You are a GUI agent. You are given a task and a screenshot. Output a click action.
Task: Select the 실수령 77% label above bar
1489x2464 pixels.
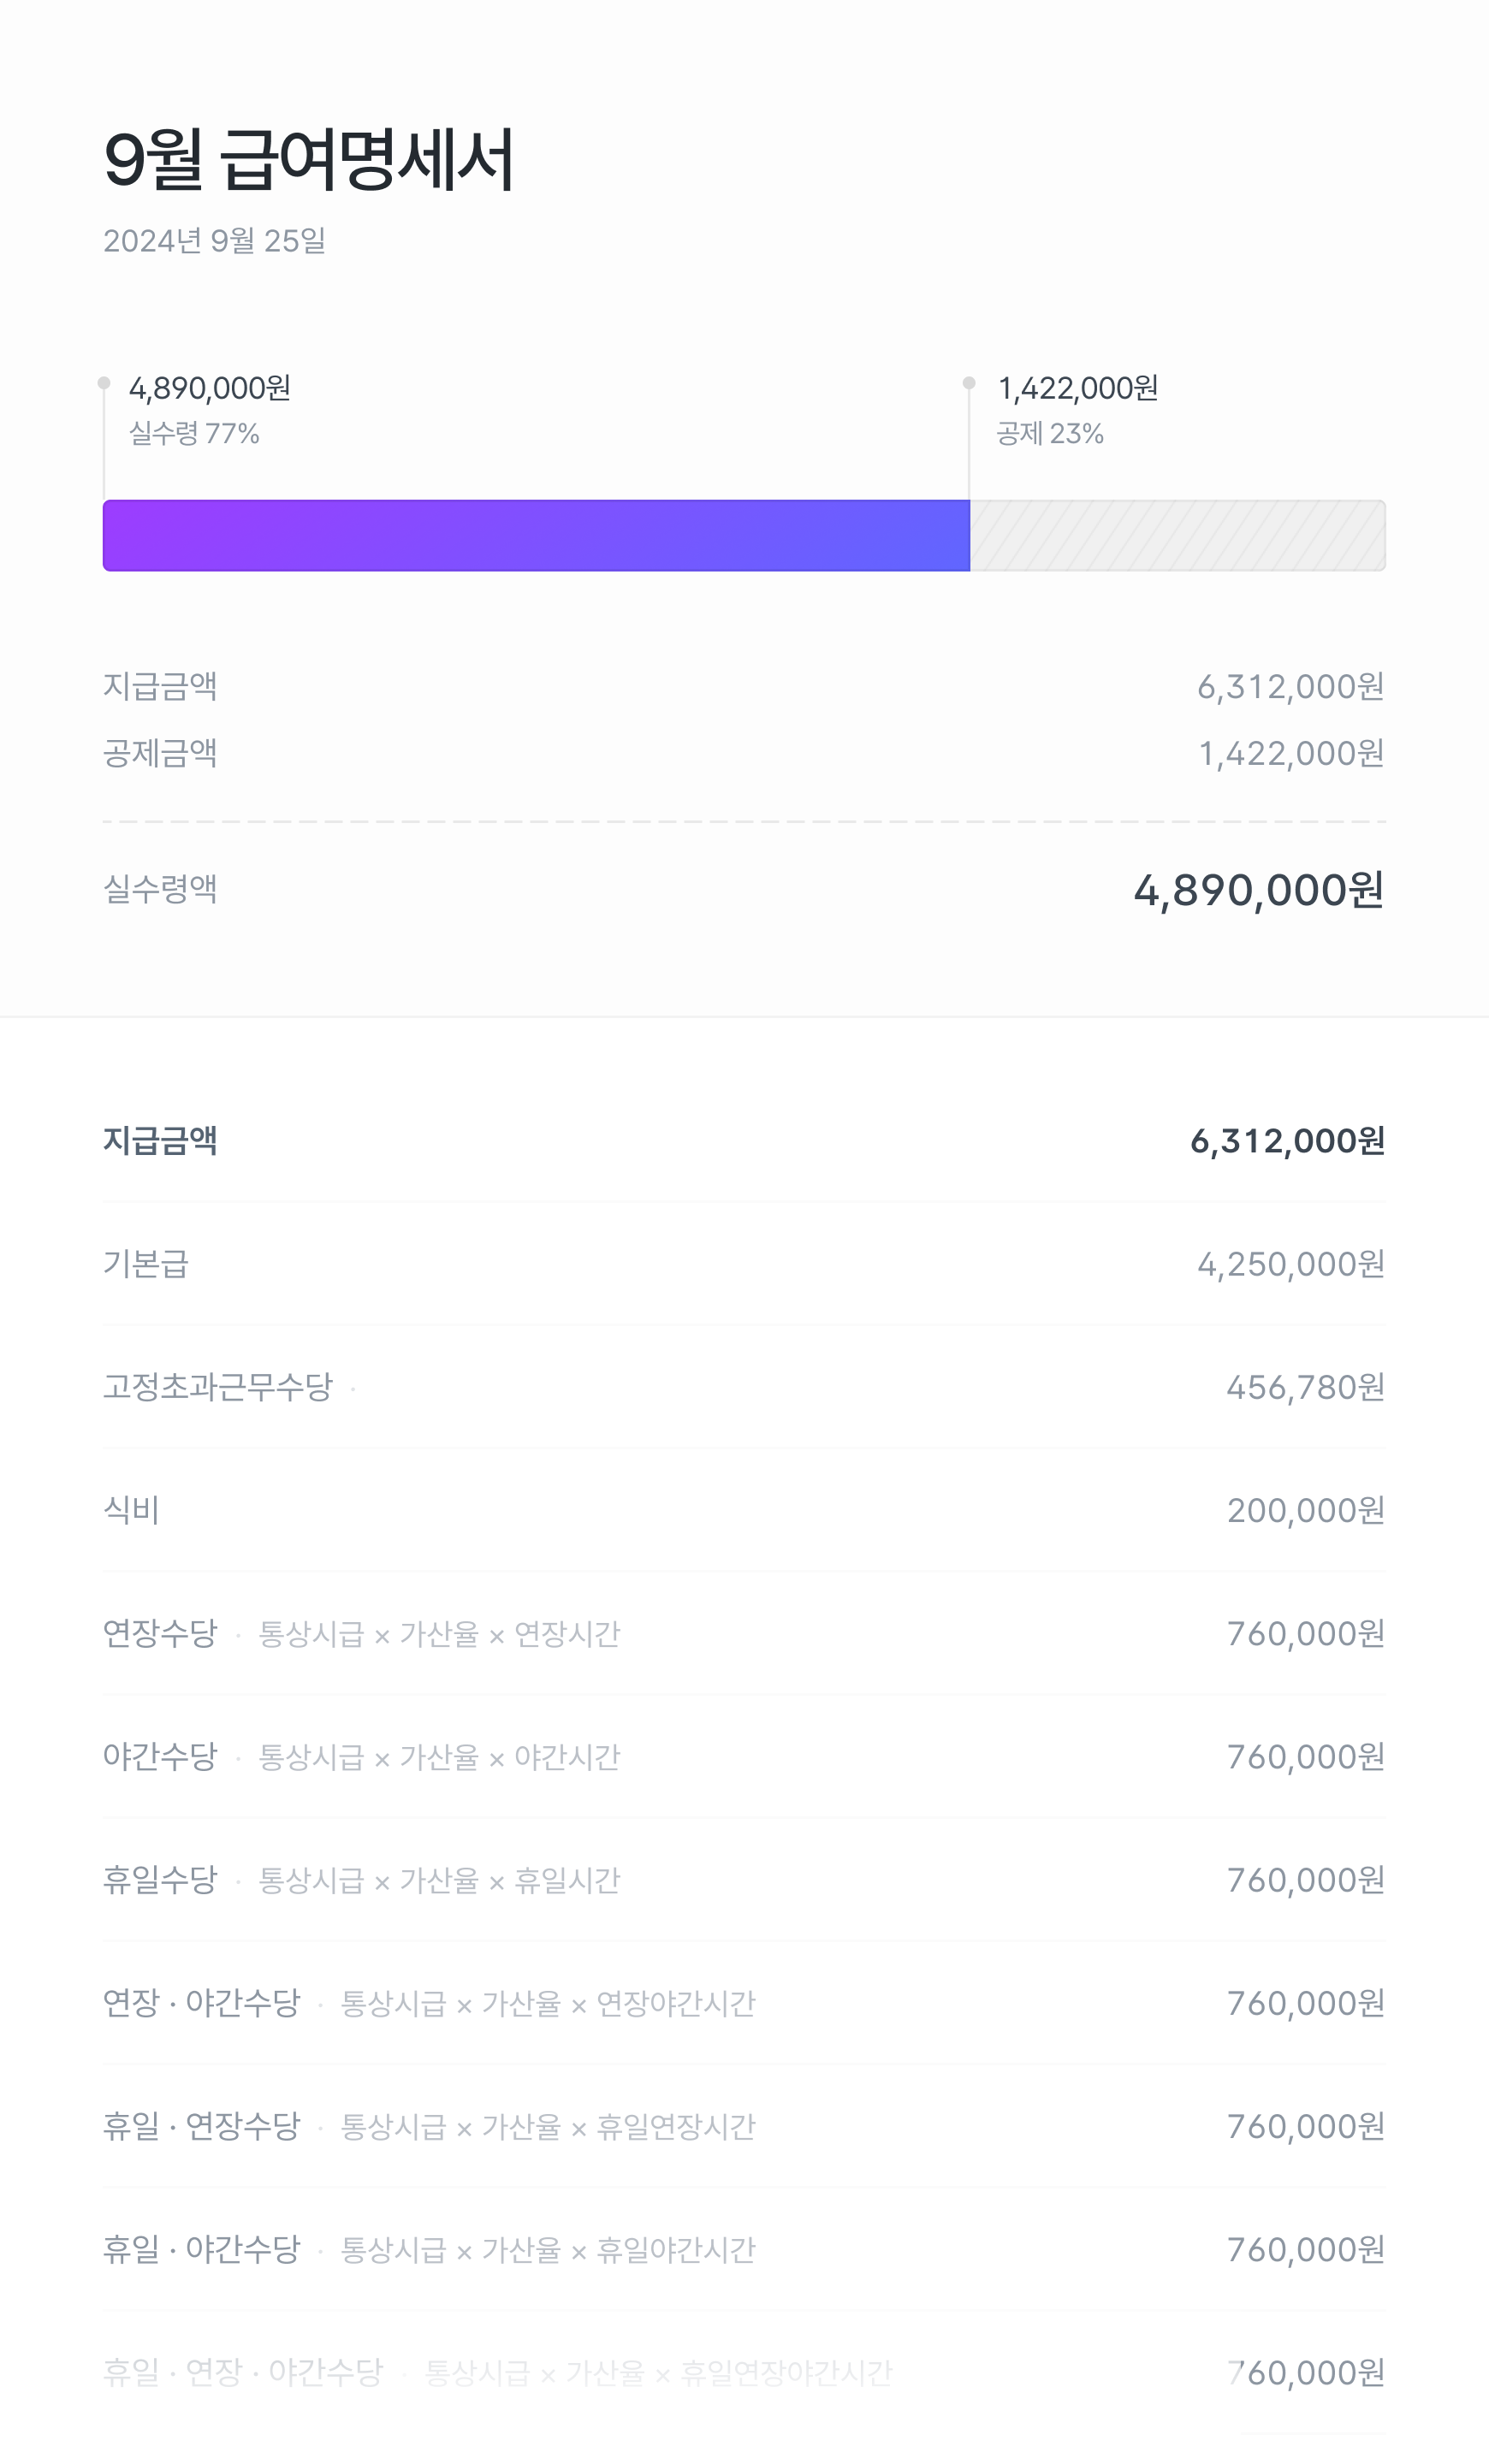coord(194,433)
